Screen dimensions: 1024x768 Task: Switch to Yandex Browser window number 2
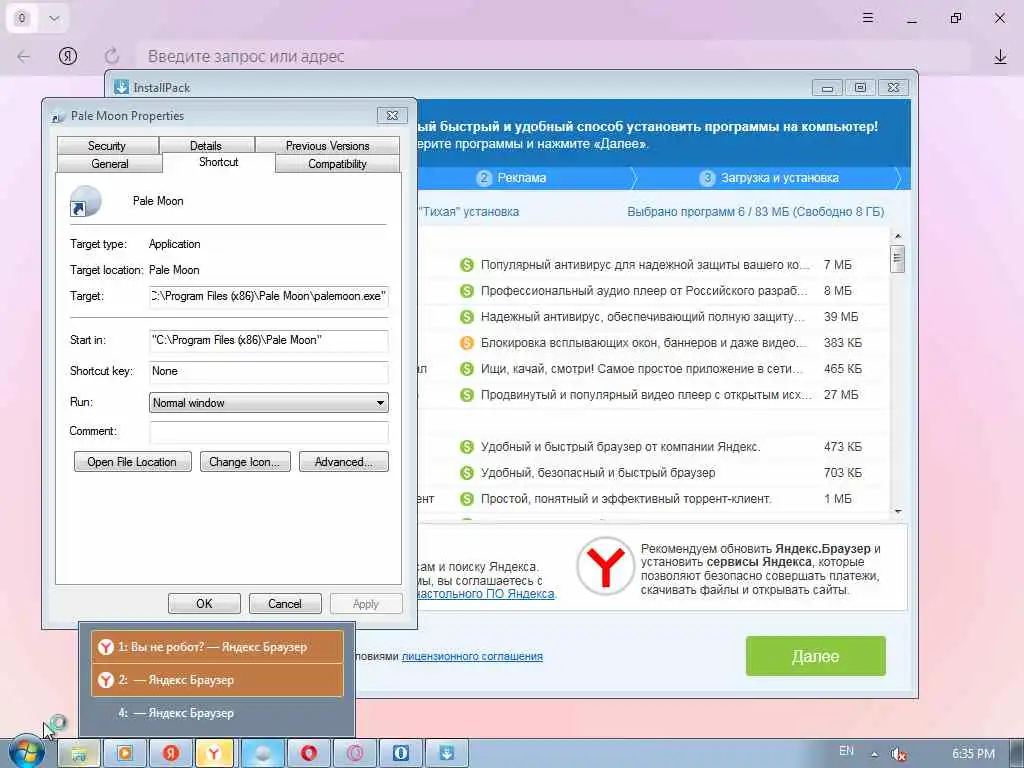217,680
